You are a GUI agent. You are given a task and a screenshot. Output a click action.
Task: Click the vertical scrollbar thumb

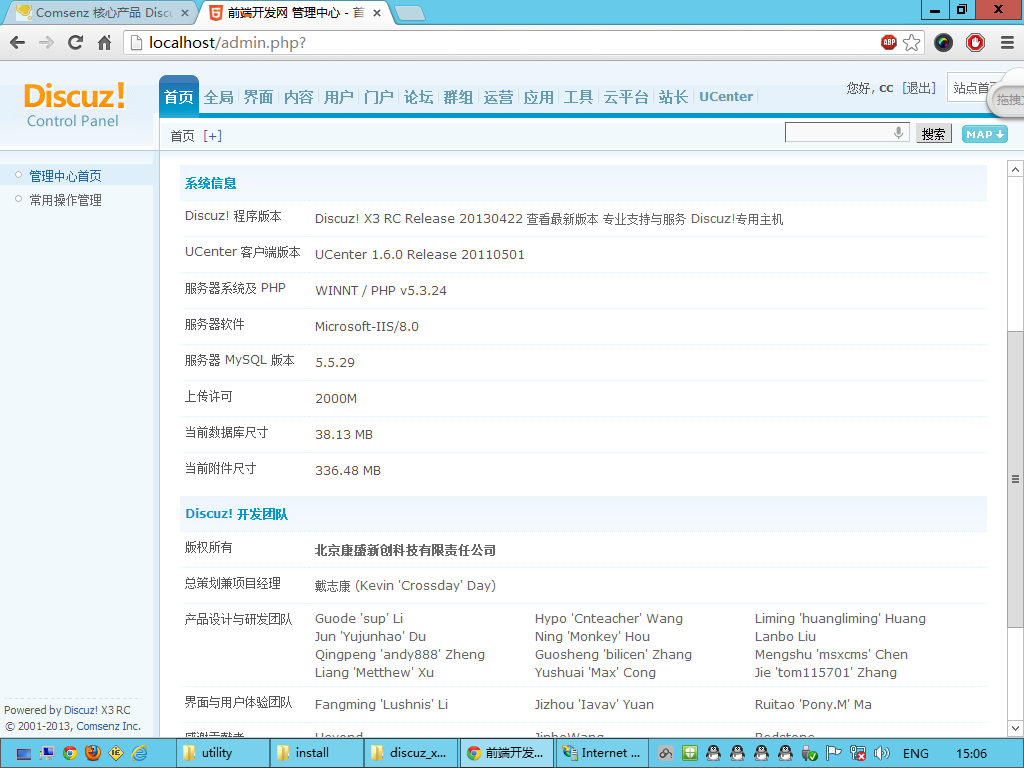(1015, 479)
